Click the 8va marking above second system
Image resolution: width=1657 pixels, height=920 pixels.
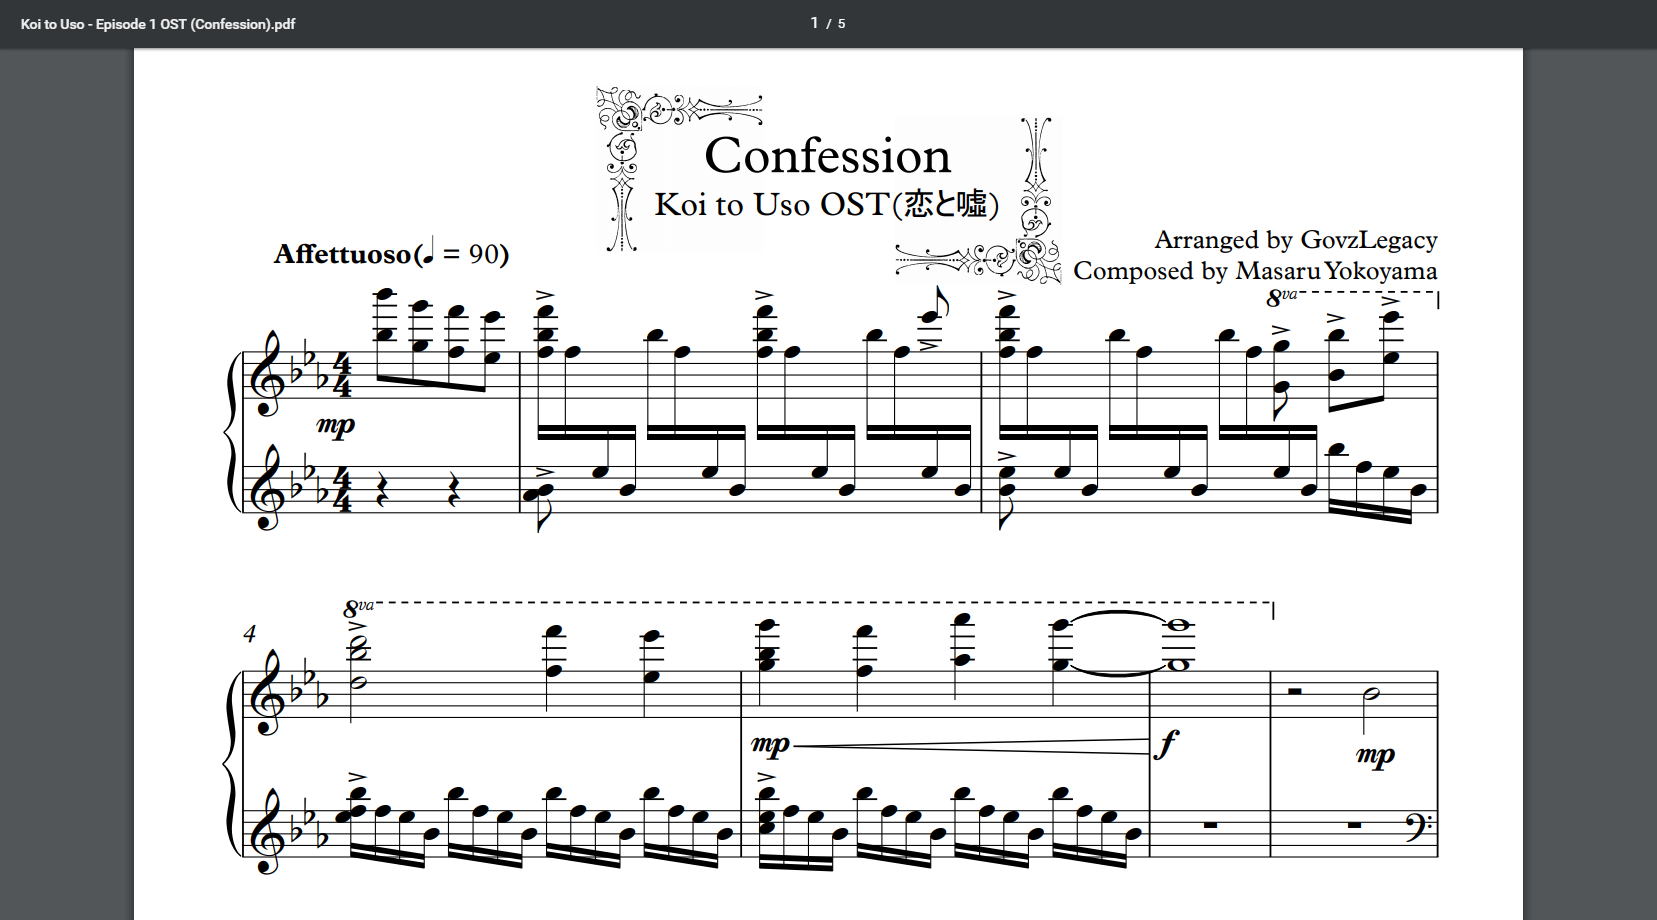(358, 608)
